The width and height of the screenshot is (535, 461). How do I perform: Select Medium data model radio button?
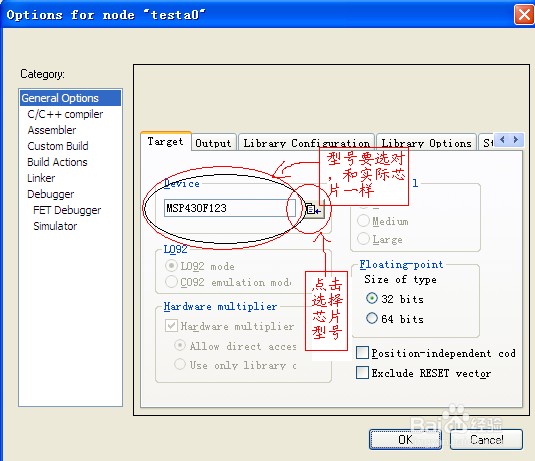pyautogui.click(x=363, y=221)
